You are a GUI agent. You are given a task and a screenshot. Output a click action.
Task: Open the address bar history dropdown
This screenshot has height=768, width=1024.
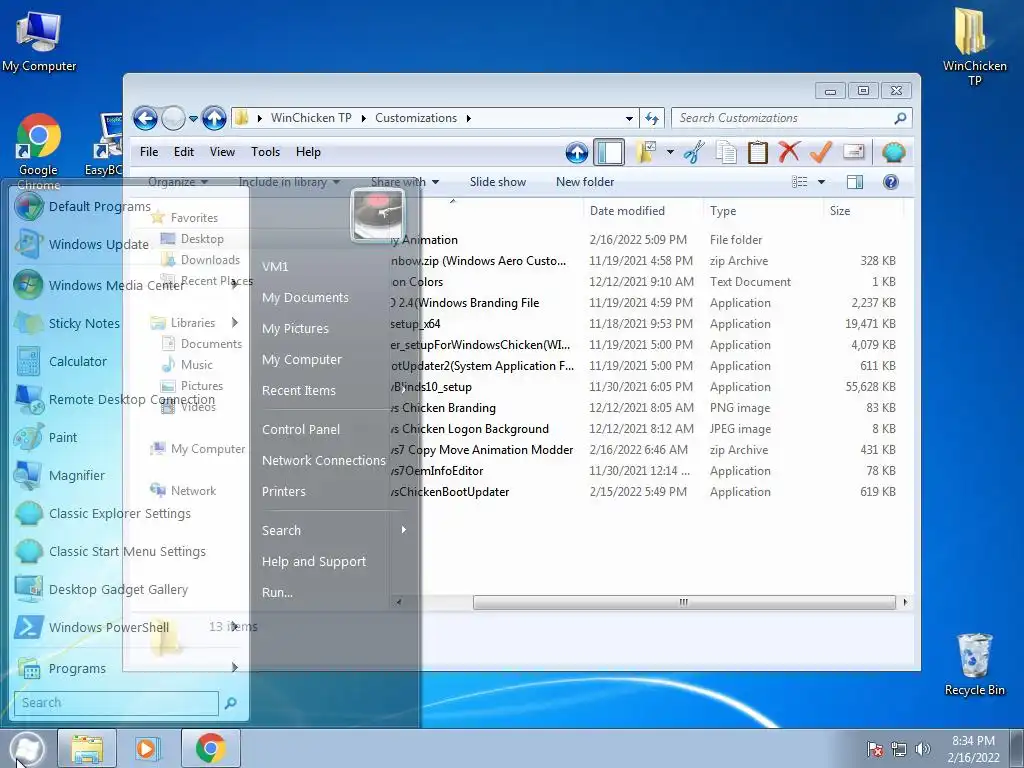pyautogui.click(x=629, y=119)
